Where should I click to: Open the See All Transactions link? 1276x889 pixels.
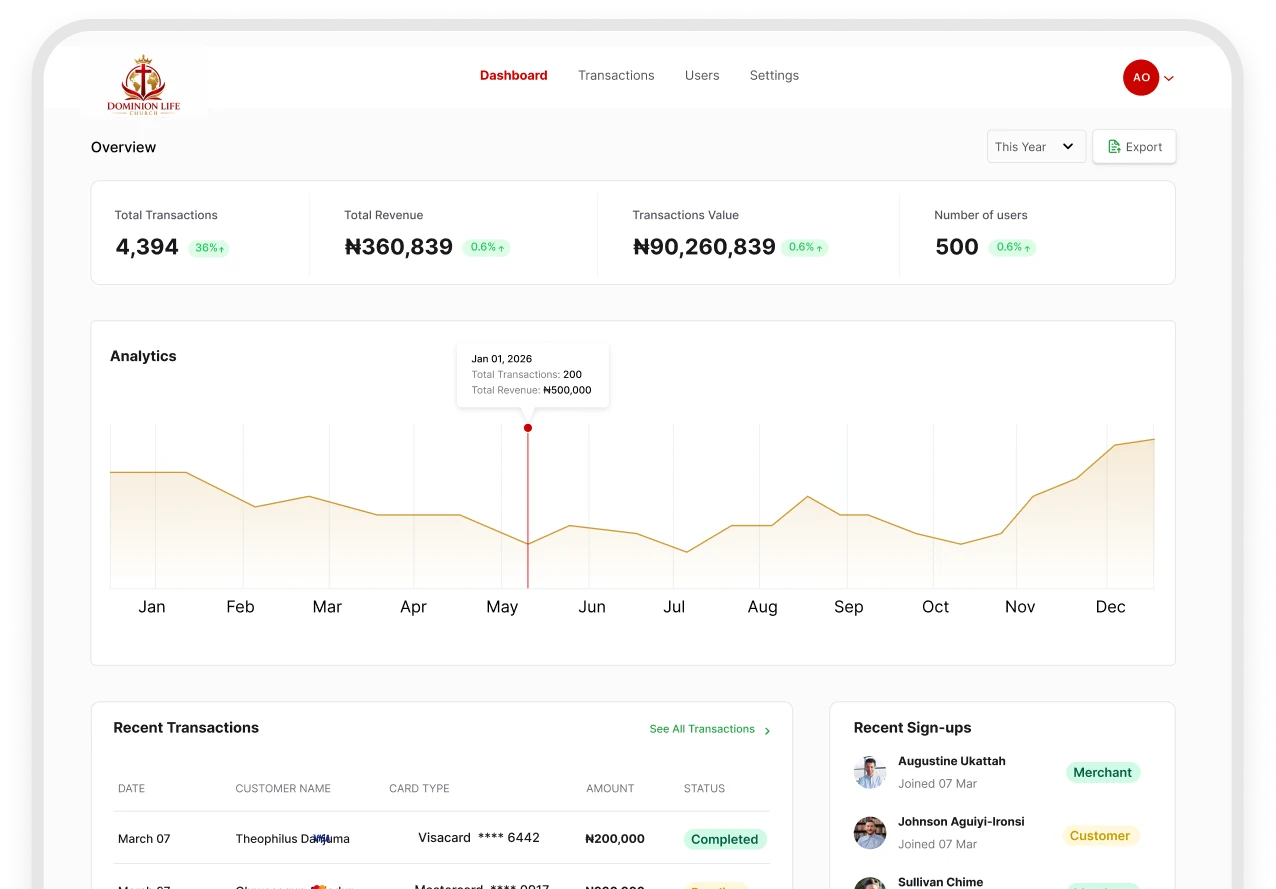(x=702, y=729)
